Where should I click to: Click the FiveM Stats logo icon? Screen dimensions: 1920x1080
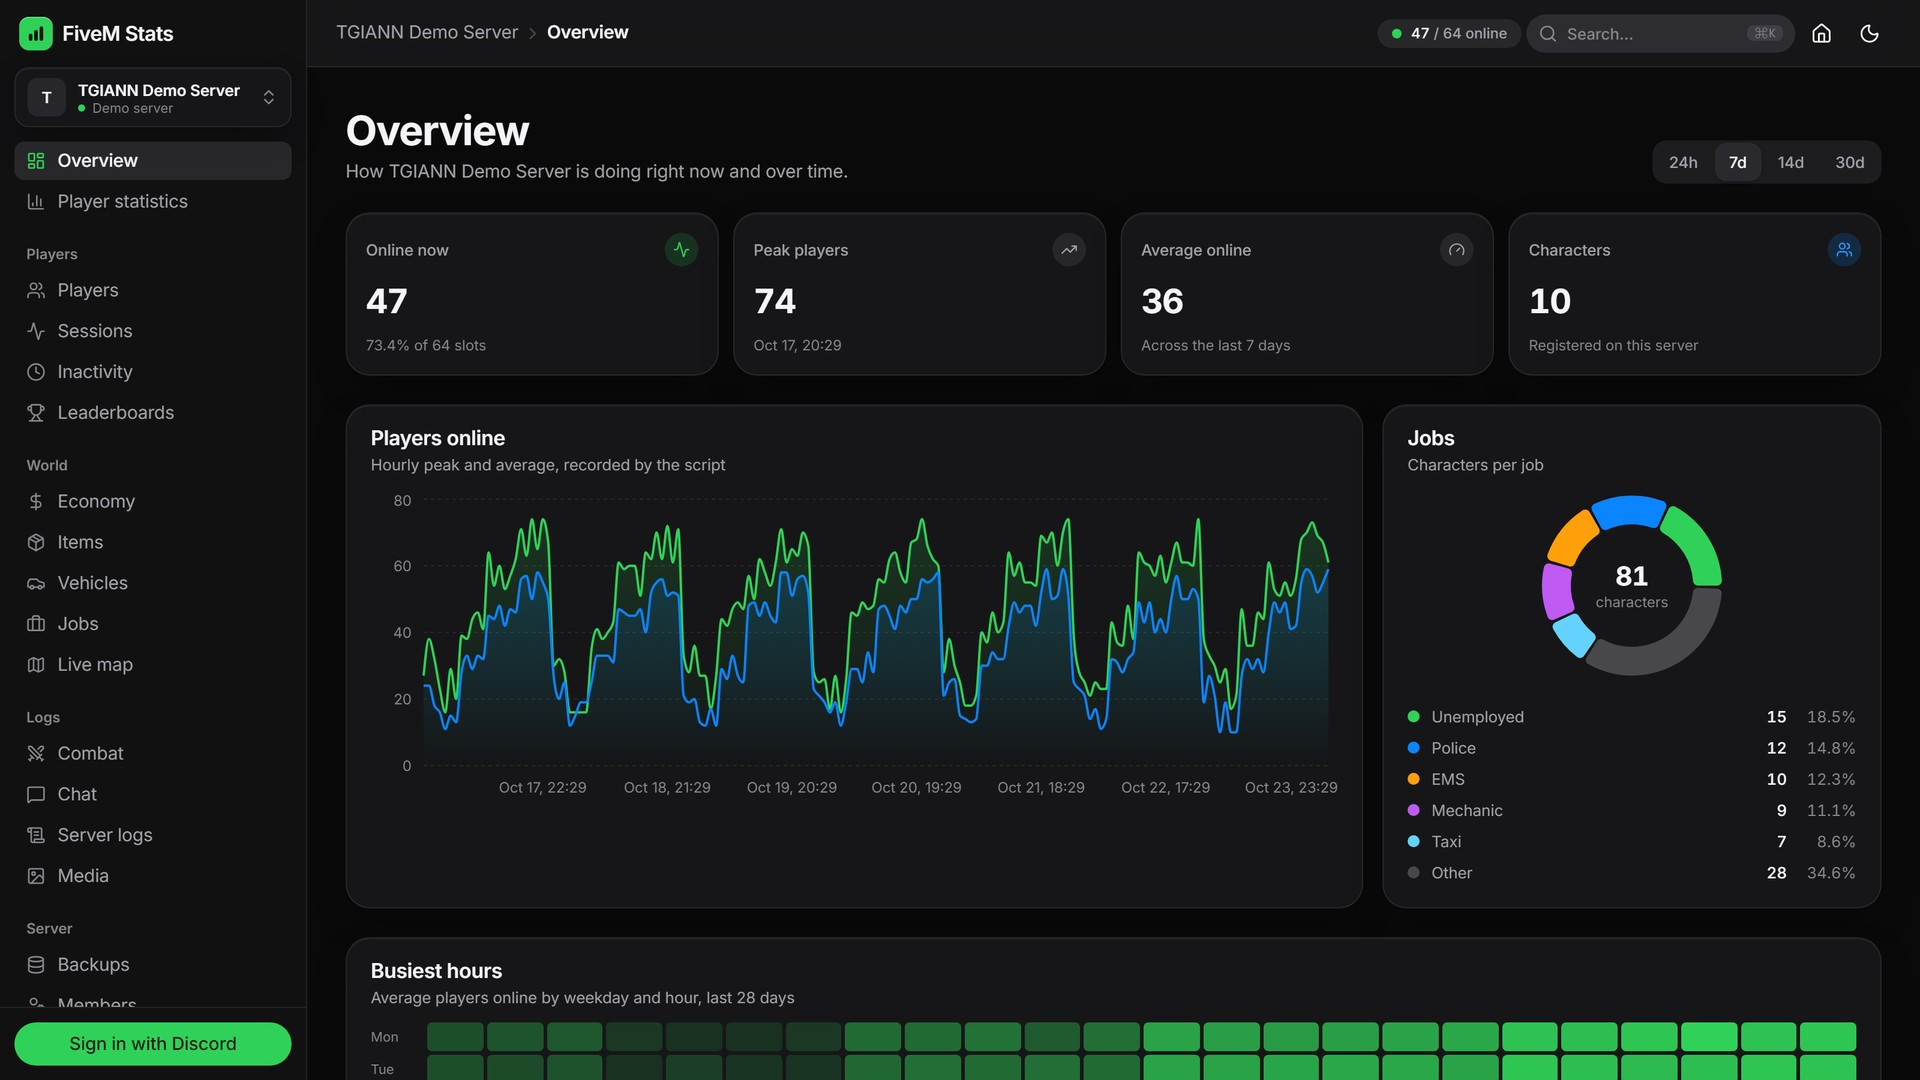coord(36,33)
